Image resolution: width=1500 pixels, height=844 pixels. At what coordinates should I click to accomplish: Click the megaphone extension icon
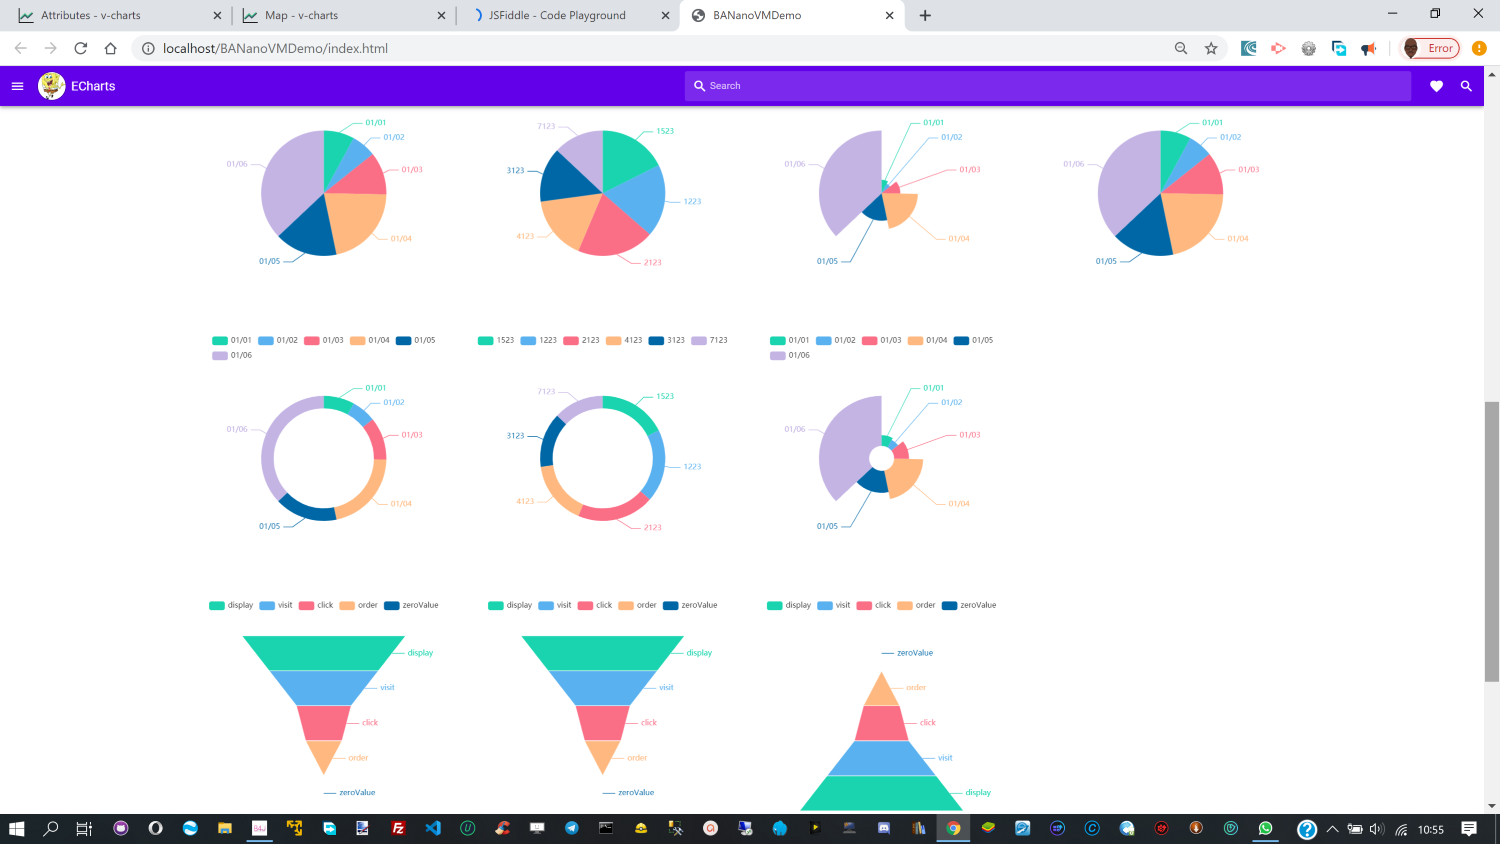1369,48
